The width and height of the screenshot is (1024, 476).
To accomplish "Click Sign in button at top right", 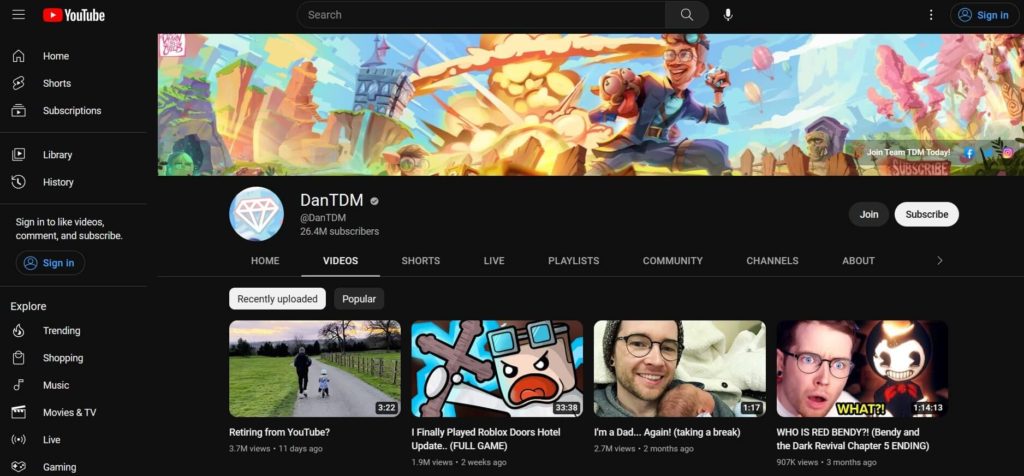I will pyautogui.click(x=984, y=15).
